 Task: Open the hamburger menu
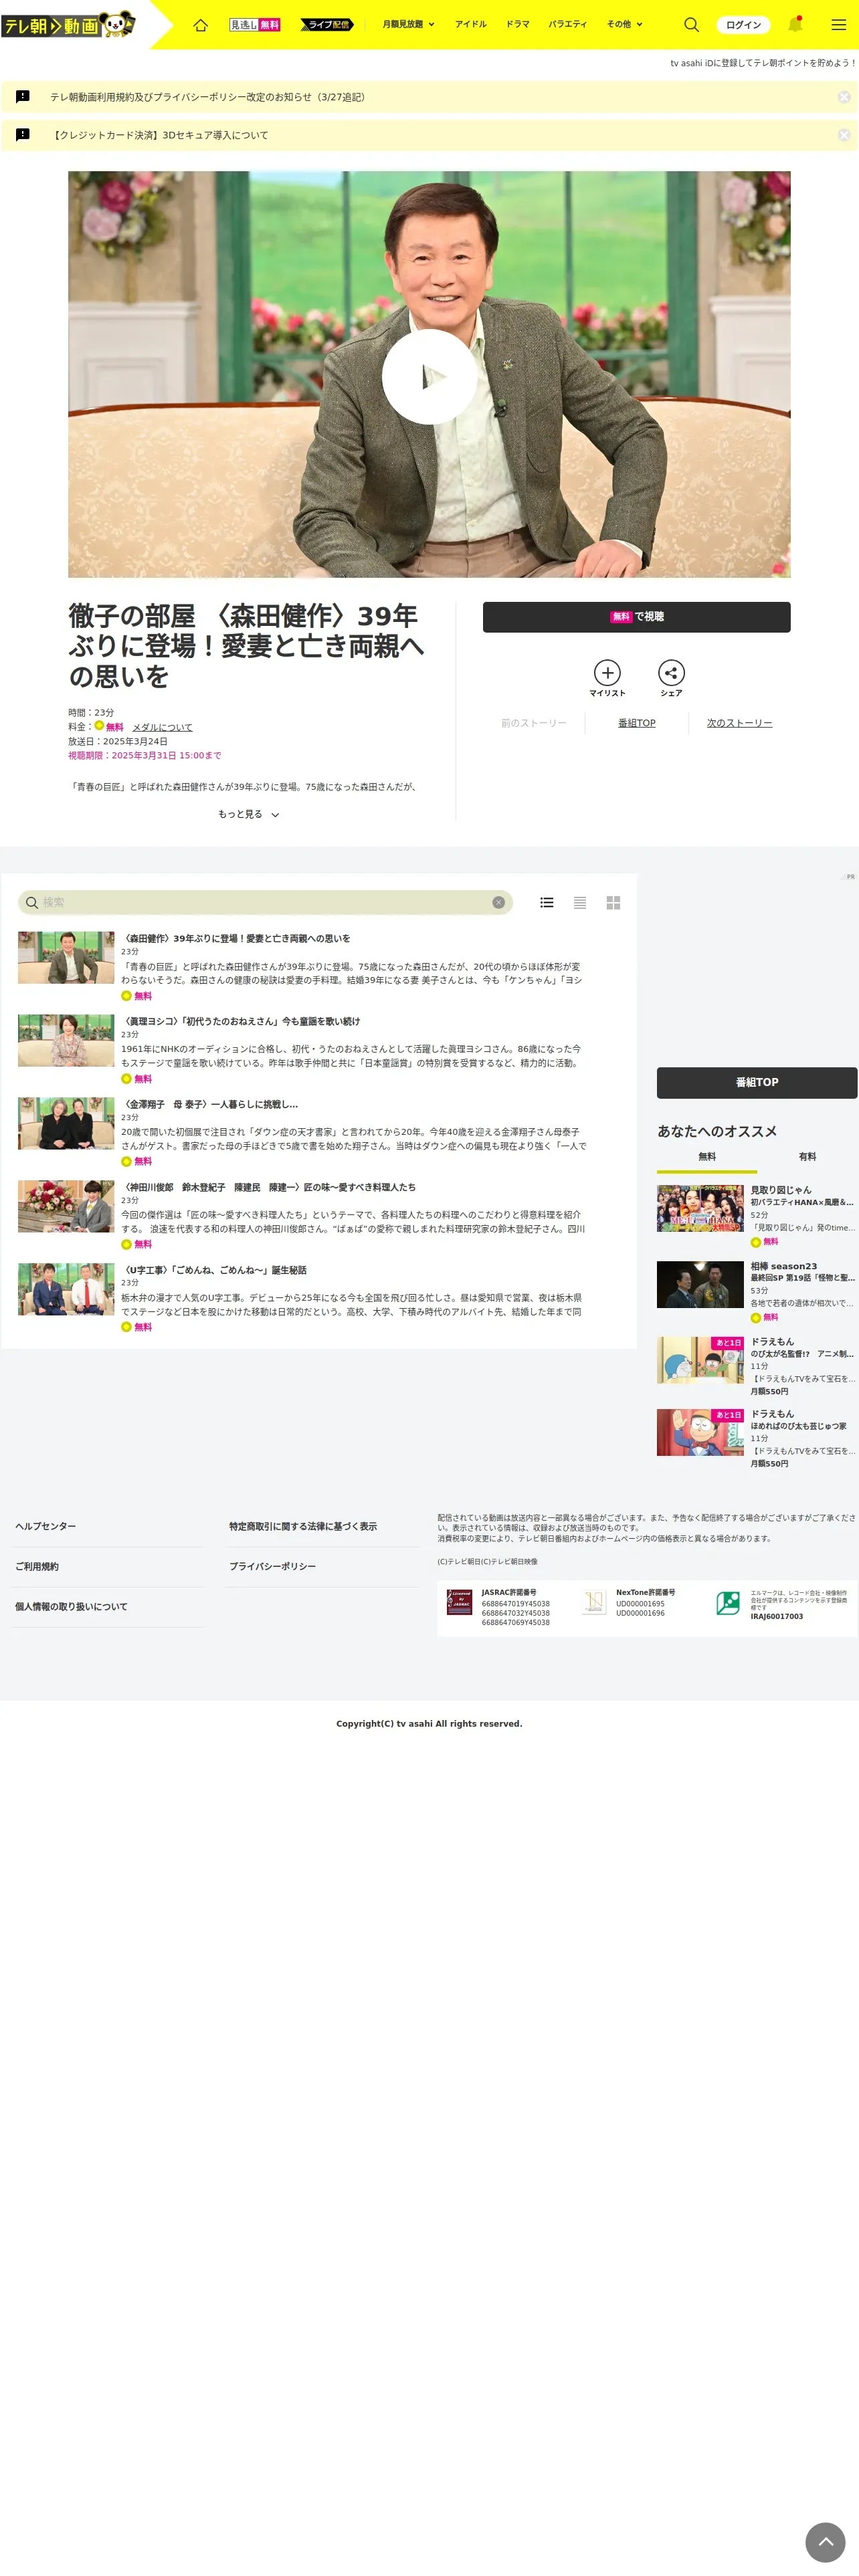pyautogui.click(x=839, y=25)
